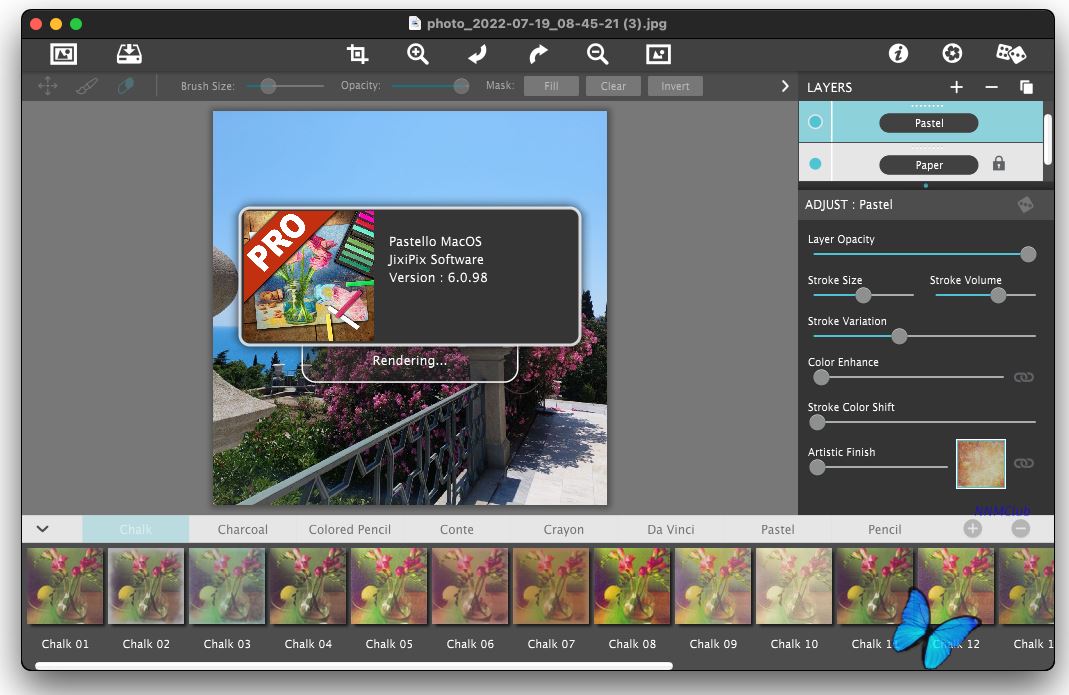Toggle Artistic Finish link icon

point(1023,463)
